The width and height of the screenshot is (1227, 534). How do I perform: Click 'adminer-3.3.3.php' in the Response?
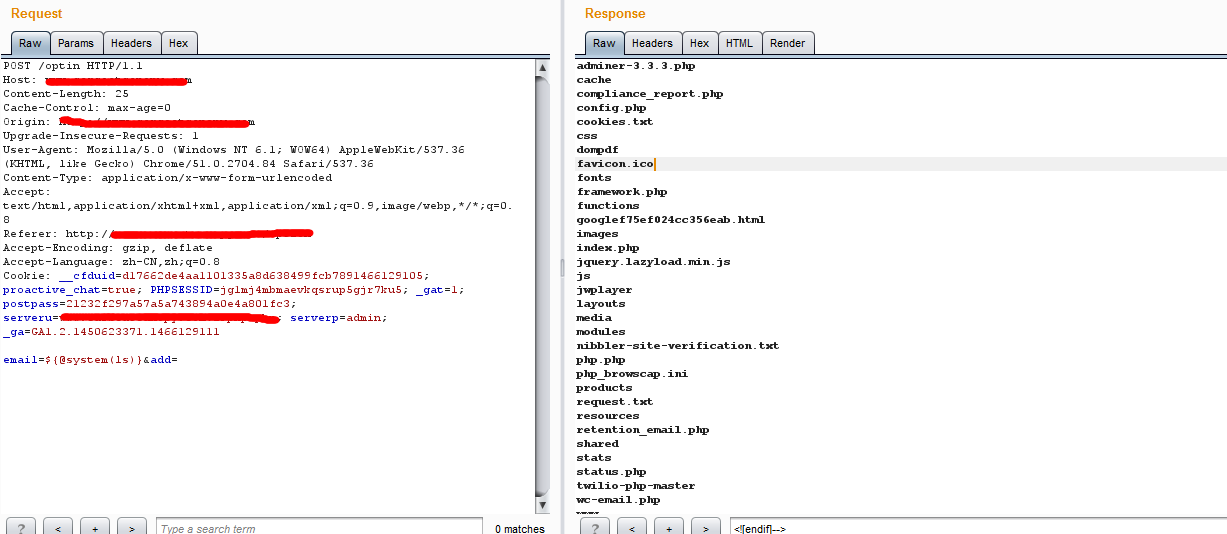[636, 66]
